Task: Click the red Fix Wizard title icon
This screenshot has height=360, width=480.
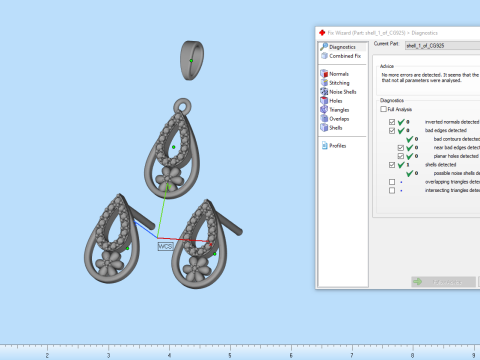Action: (x=322, y=33)
